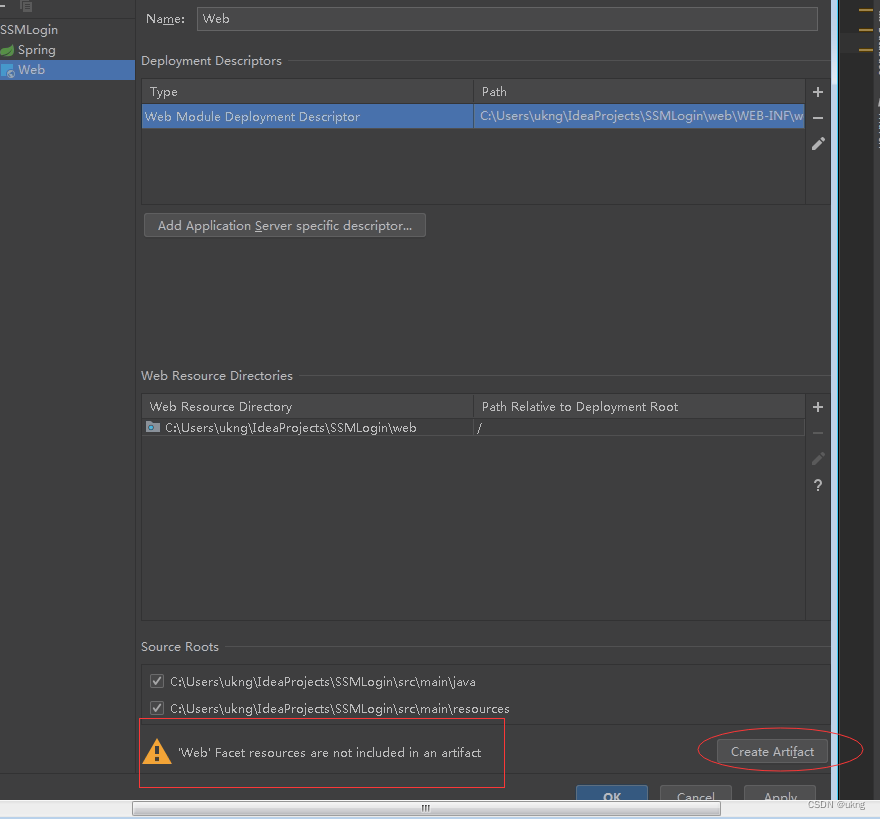Add a new deployment descriptor with plus icon
This screenshot has width=880, height=819.
tap(818, 91)
